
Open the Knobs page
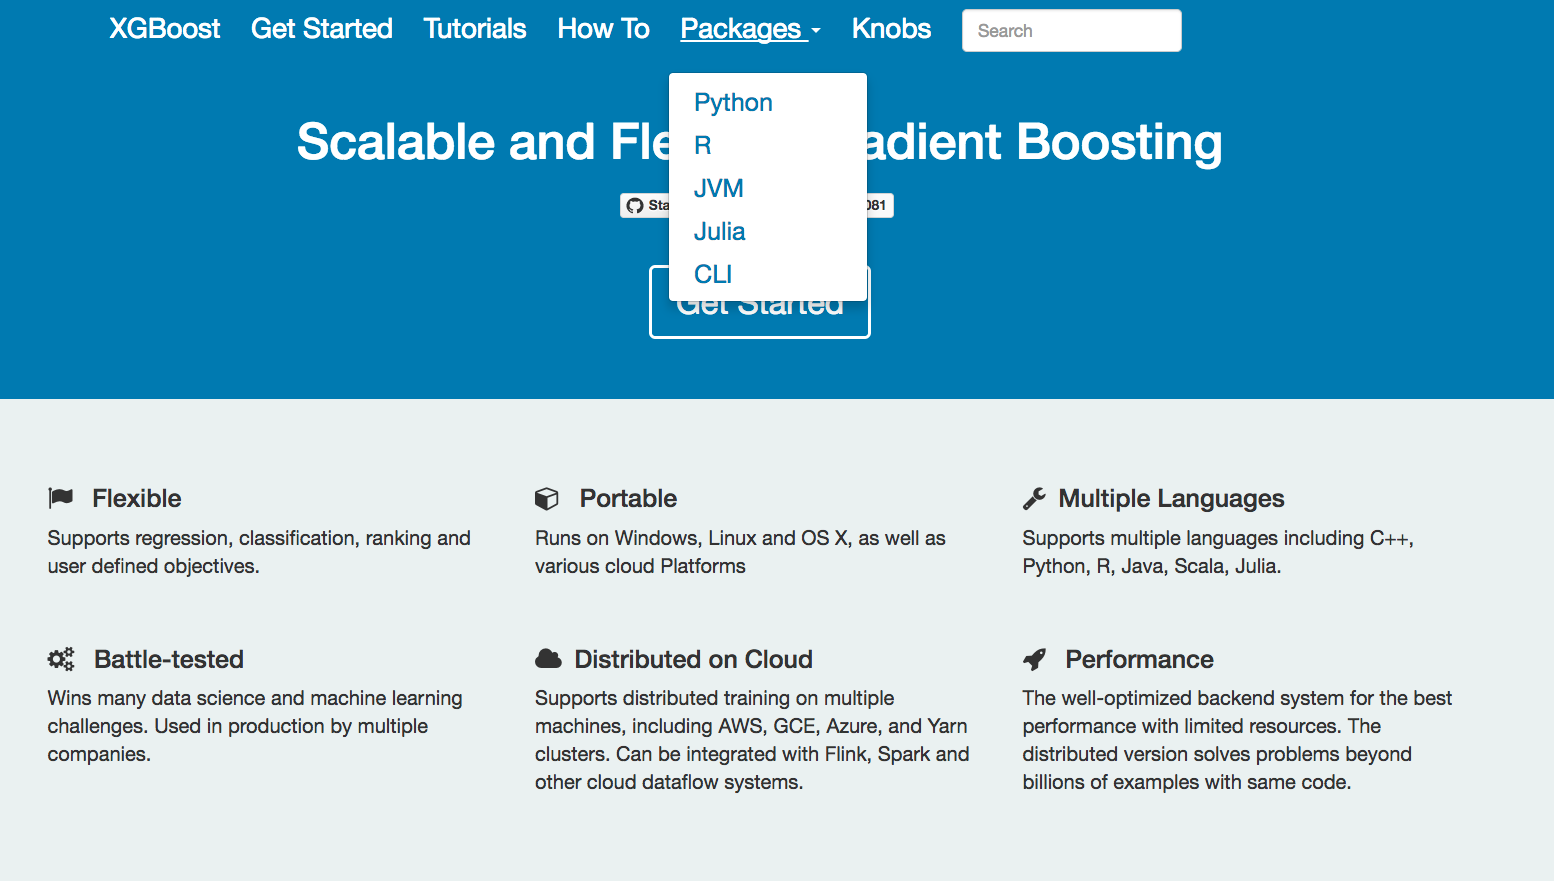coord(891,29)
